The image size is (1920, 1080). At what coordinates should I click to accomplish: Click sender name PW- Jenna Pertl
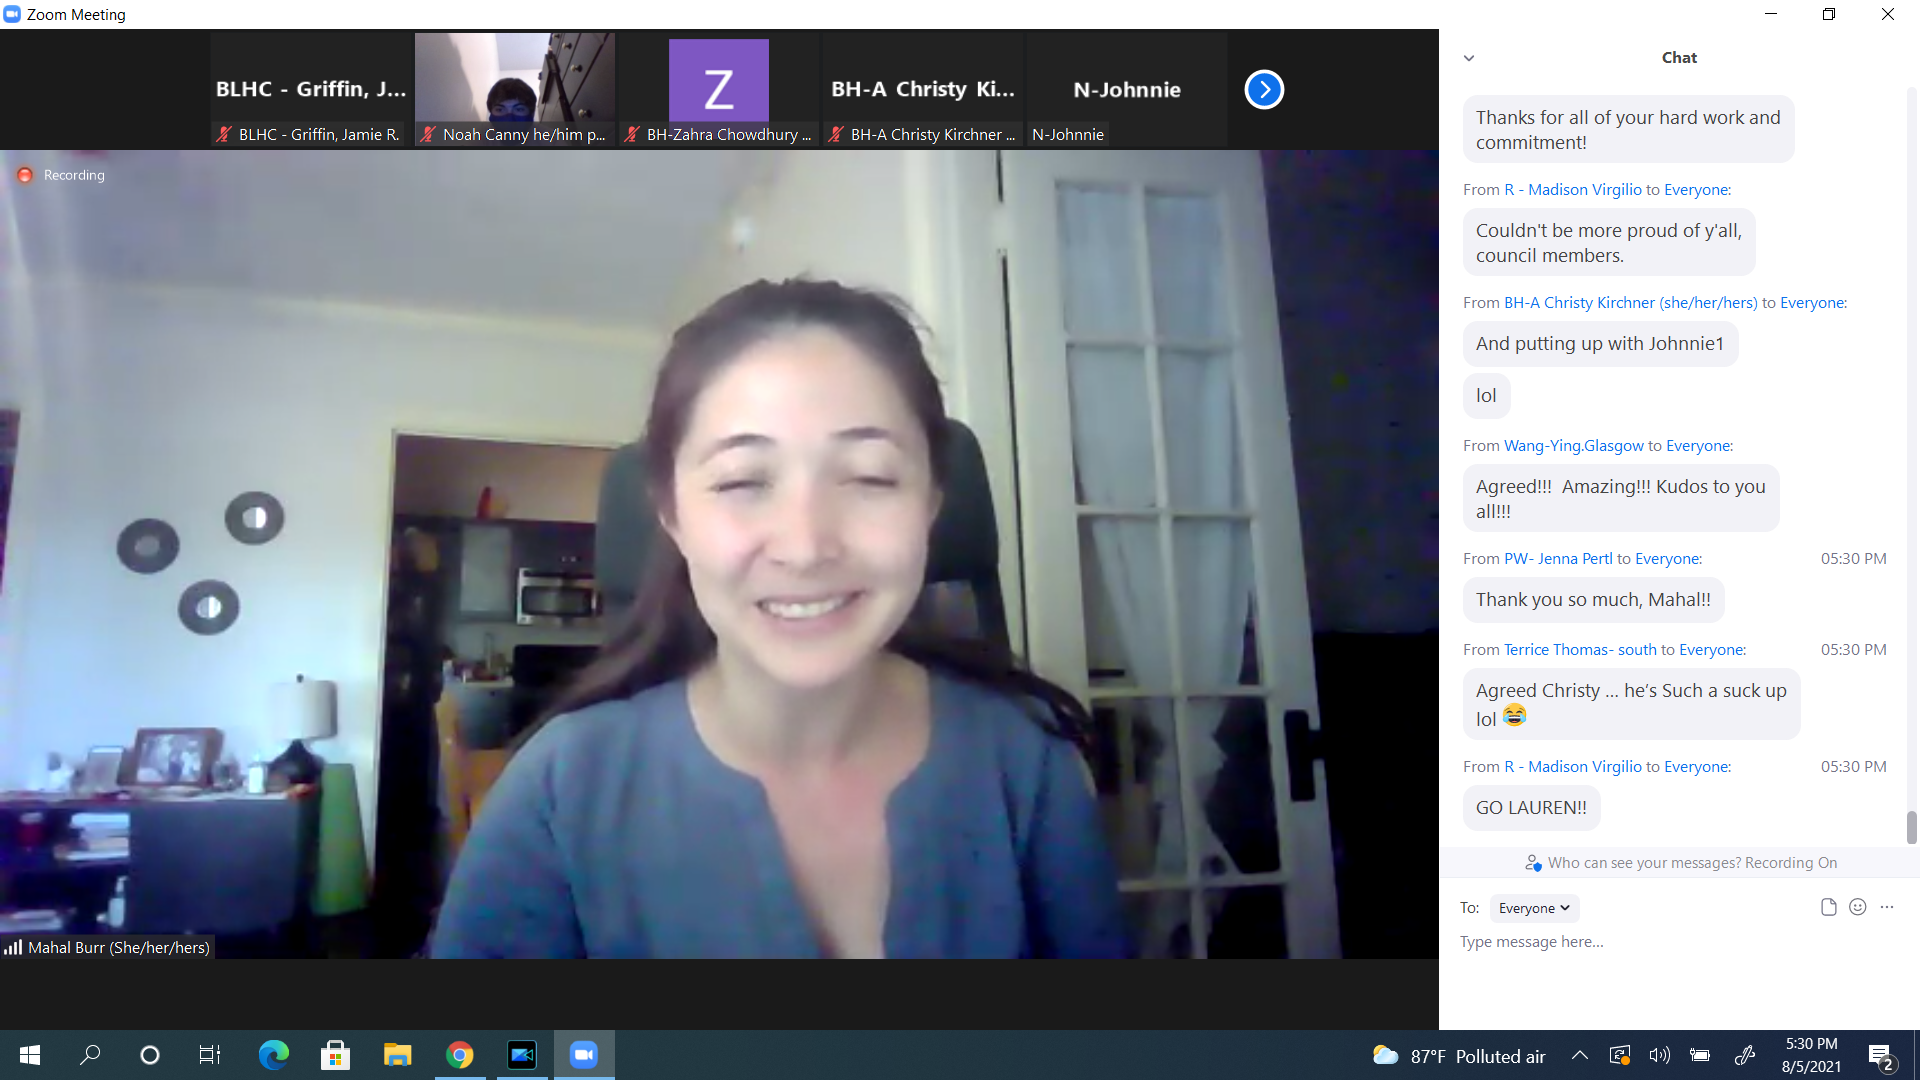(1558, 559)
